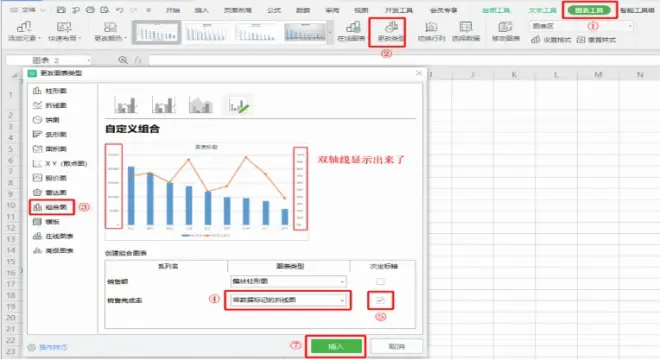Switch to 绘图工具 tab

(x=496, y=10)
